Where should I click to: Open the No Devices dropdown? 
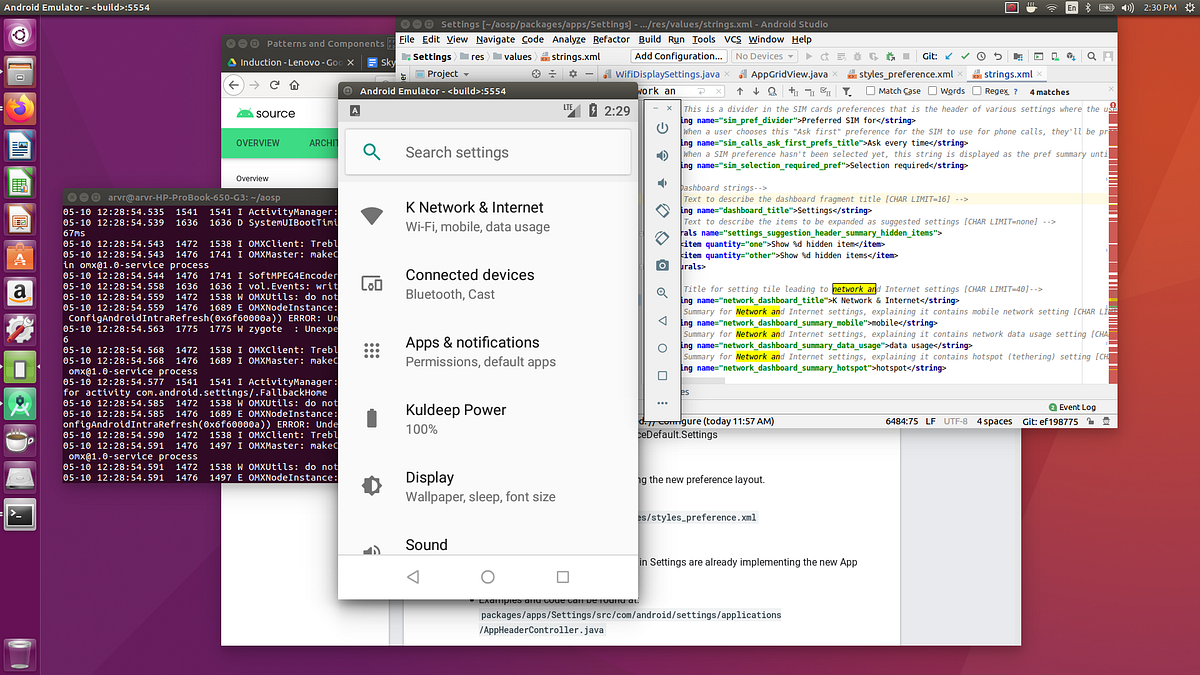pyautogui.click(x=763, y=55)
